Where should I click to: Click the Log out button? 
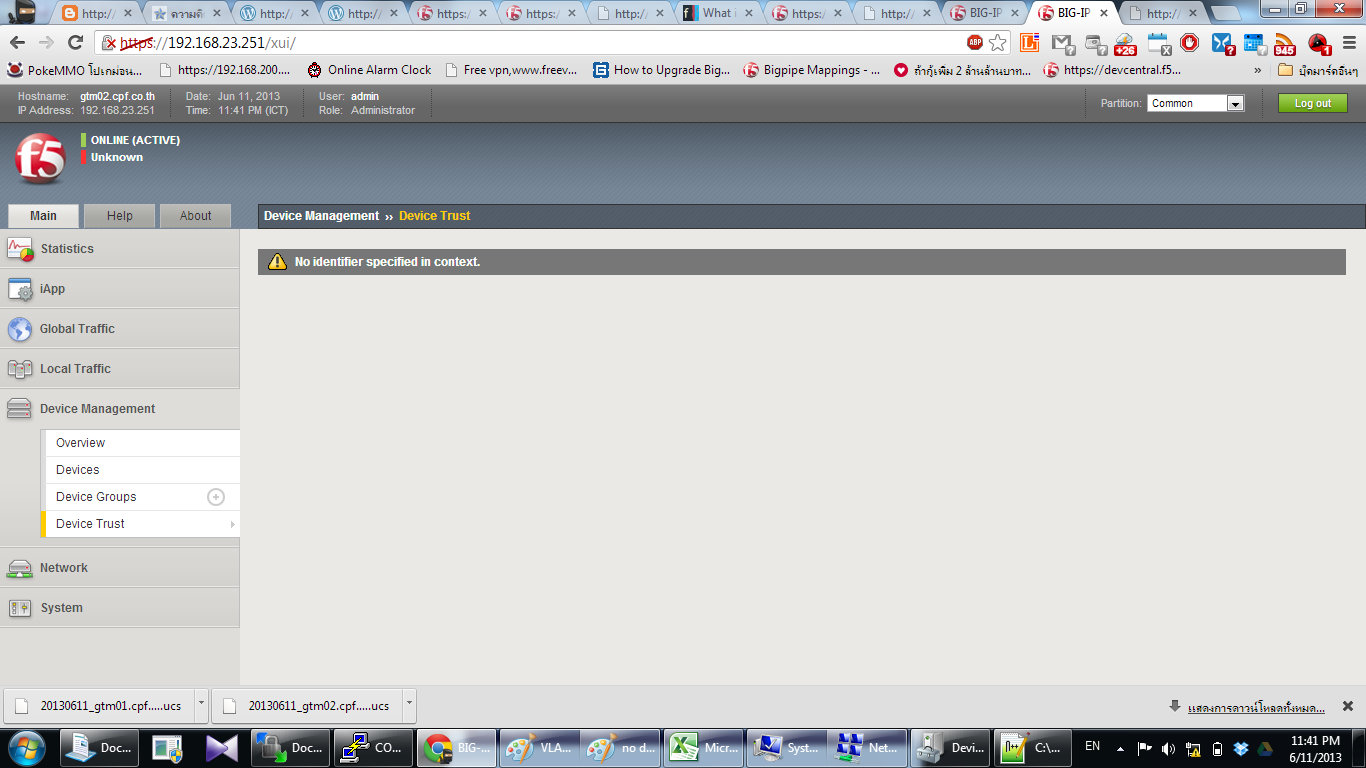(x=1313, y=103)
